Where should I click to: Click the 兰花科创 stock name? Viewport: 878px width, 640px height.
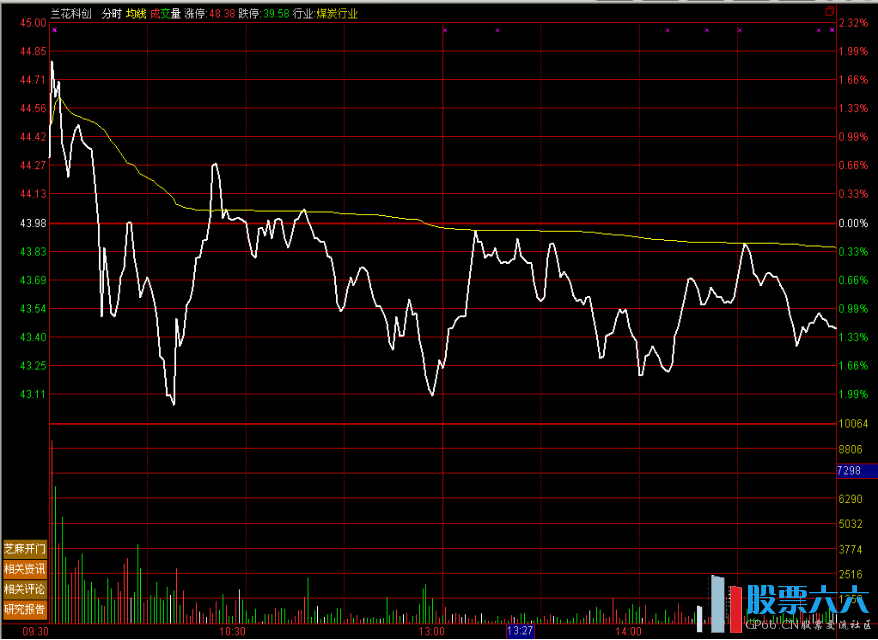tap(71, 14)
